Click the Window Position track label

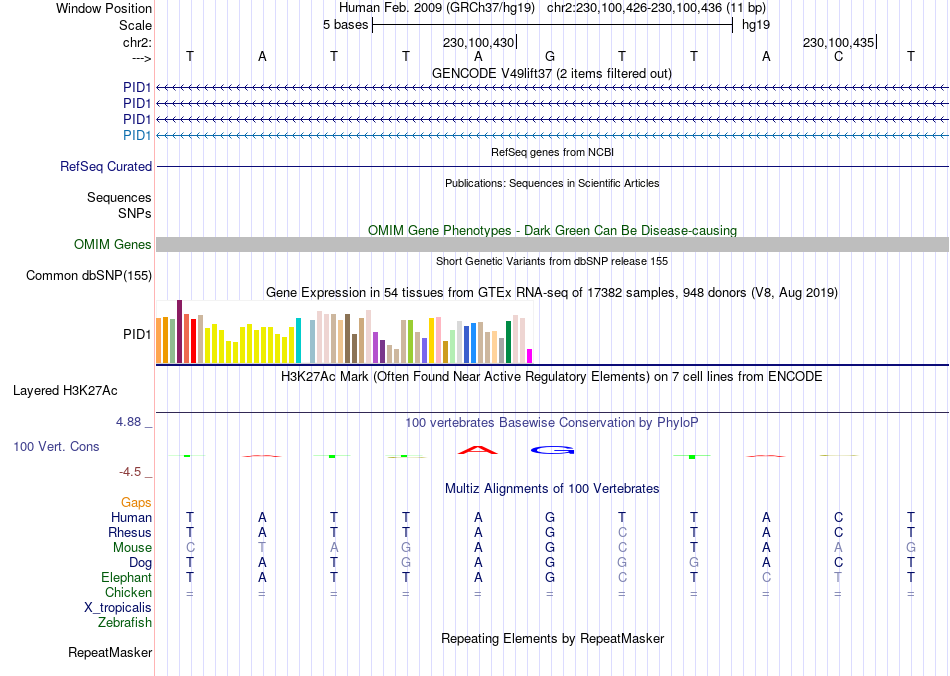tap(104, 8)
